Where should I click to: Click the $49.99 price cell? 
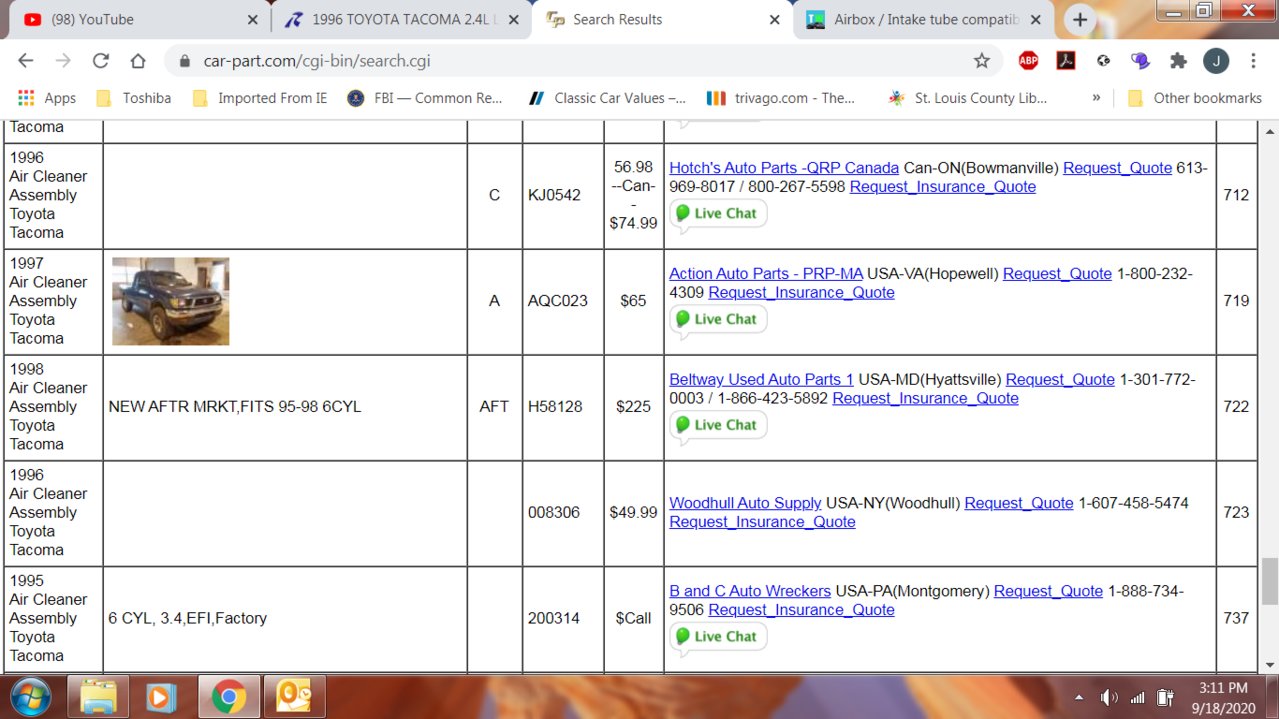point(633,513)
